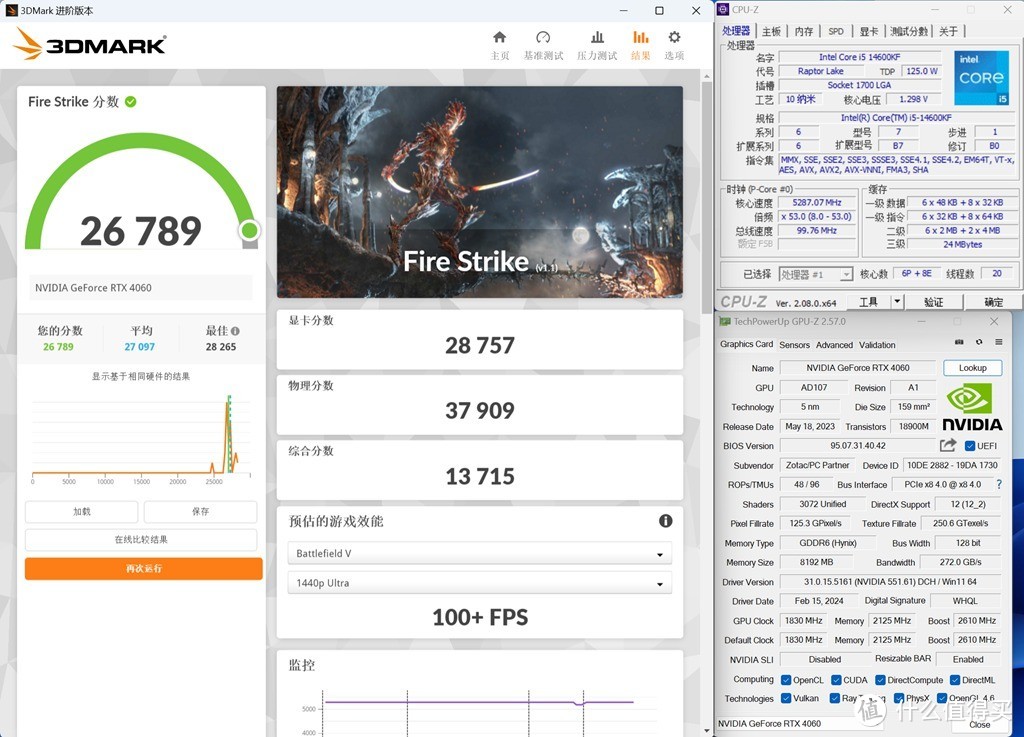1024x737 pixels.
Task: Switch to GPU-Z Validation tab
Action: (877, 345)
